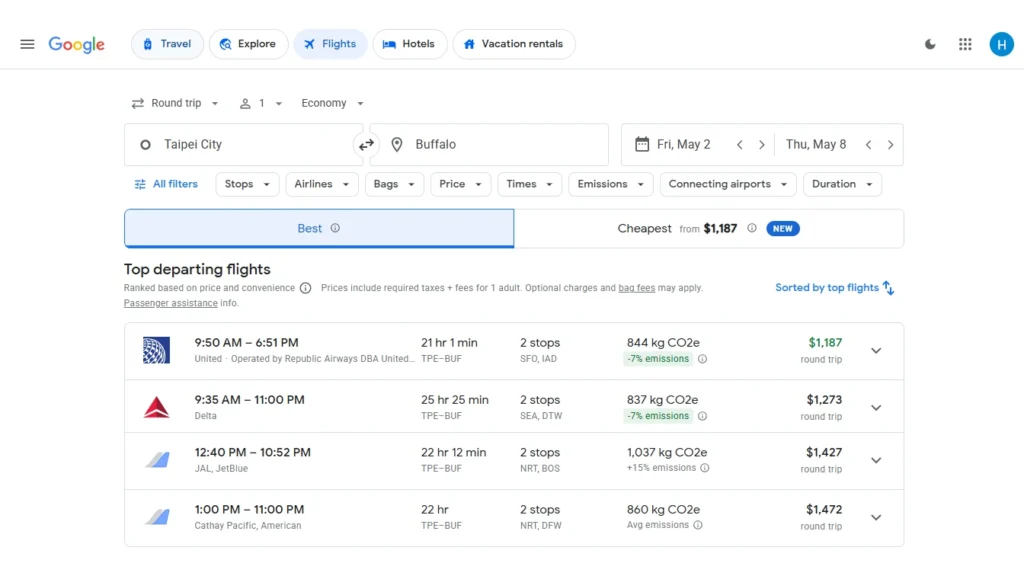1024x576 pixels.
Task: Open the Vacation rentals tab
Action: pos(514,44)
